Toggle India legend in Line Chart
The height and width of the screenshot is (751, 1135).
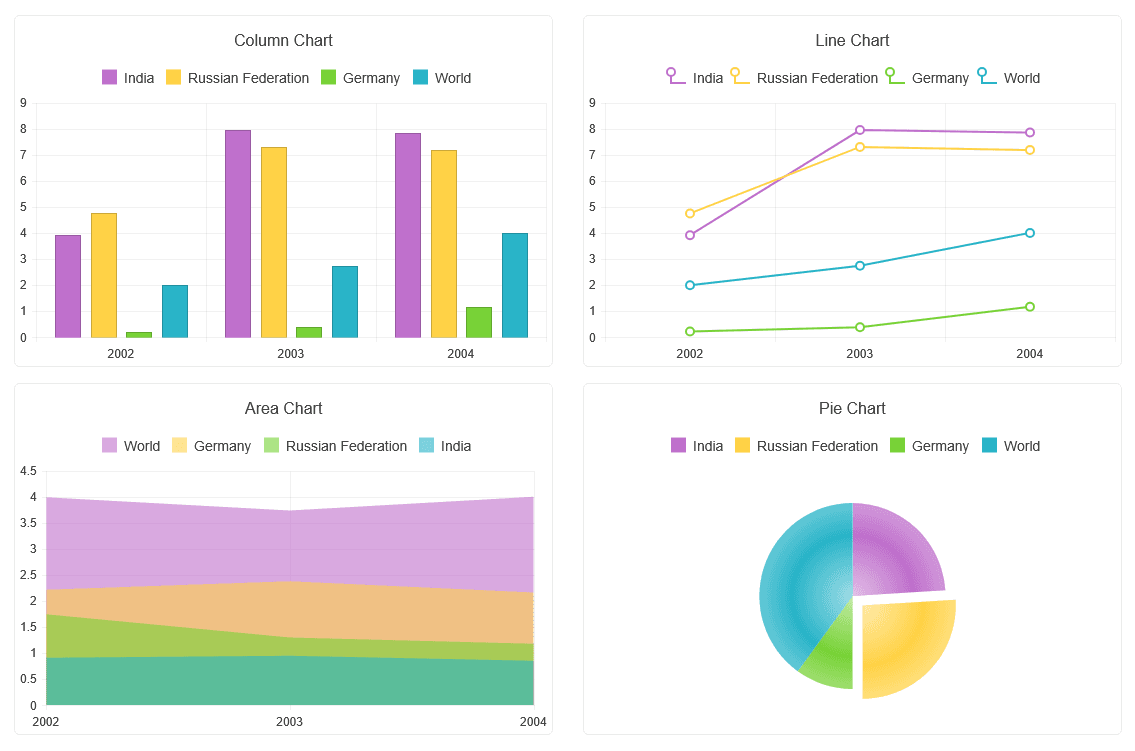[x=695, y=77]
